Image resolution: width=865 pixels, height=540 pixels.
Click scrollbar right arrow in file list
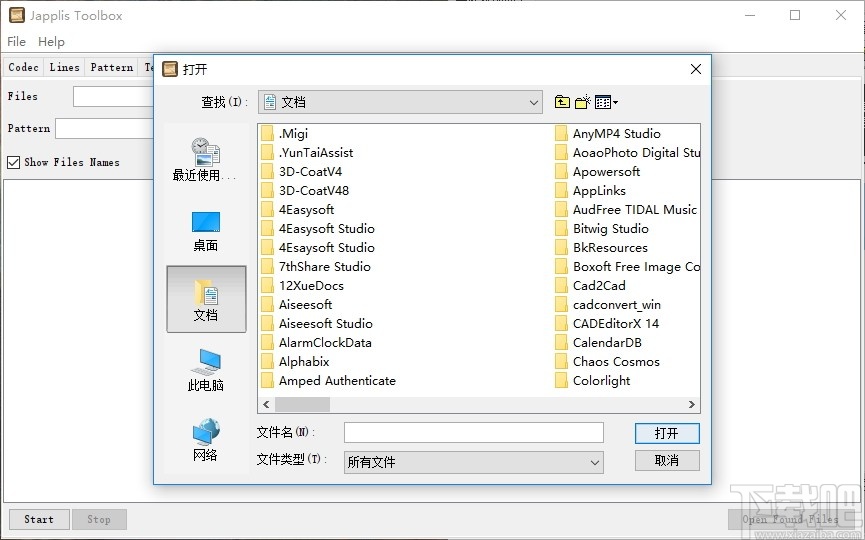[692, 405]
